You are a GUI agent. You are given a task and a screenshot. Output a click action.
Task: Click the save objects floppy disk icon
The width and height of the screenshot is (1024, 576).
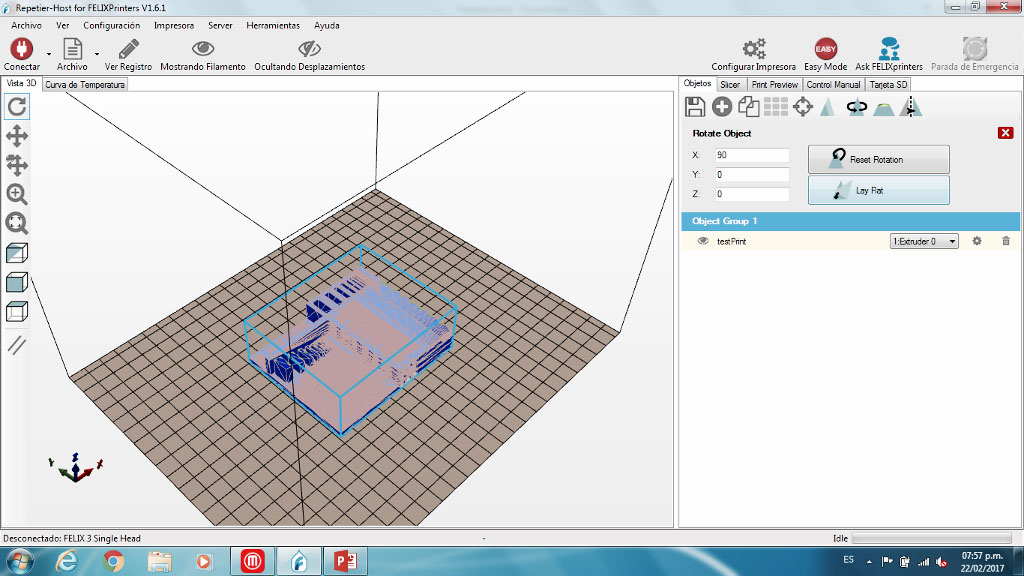coord(695,107)
